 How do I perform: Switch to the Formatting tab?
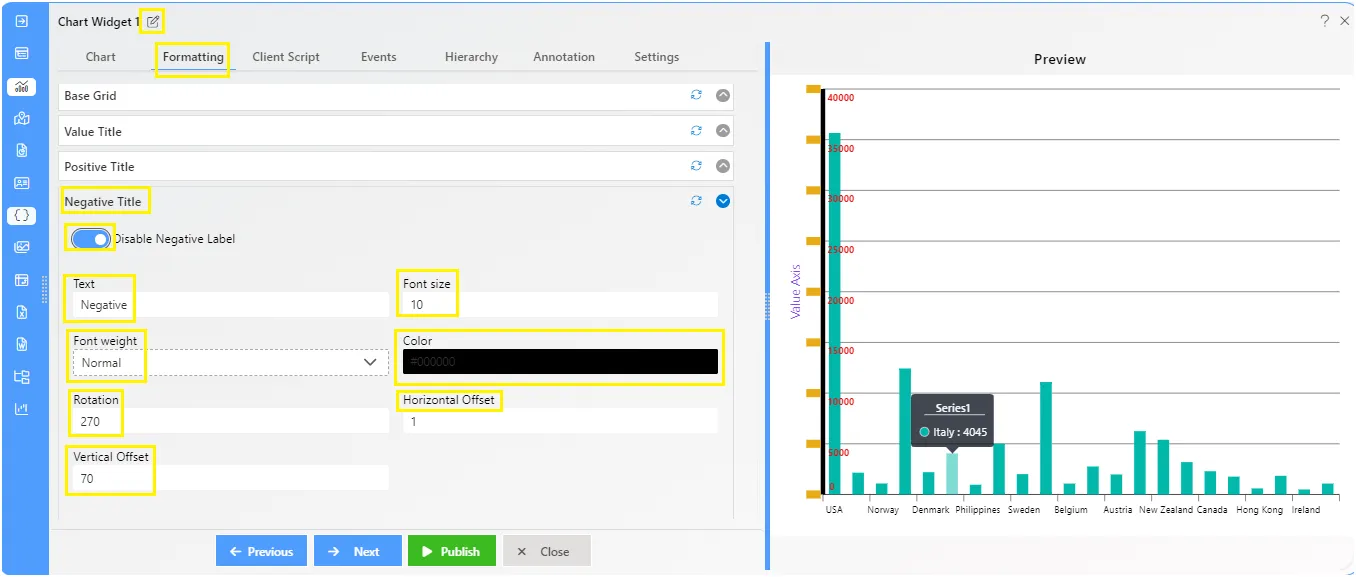[x=193, y=57]
